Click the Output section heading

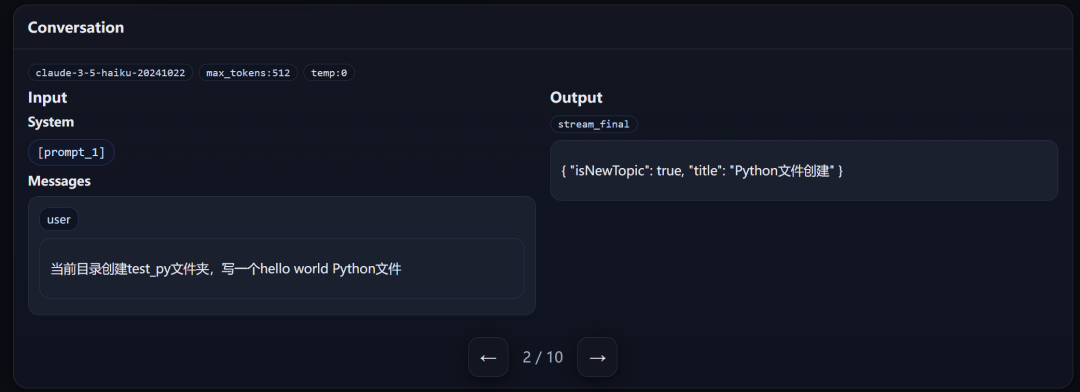[577, 97]
